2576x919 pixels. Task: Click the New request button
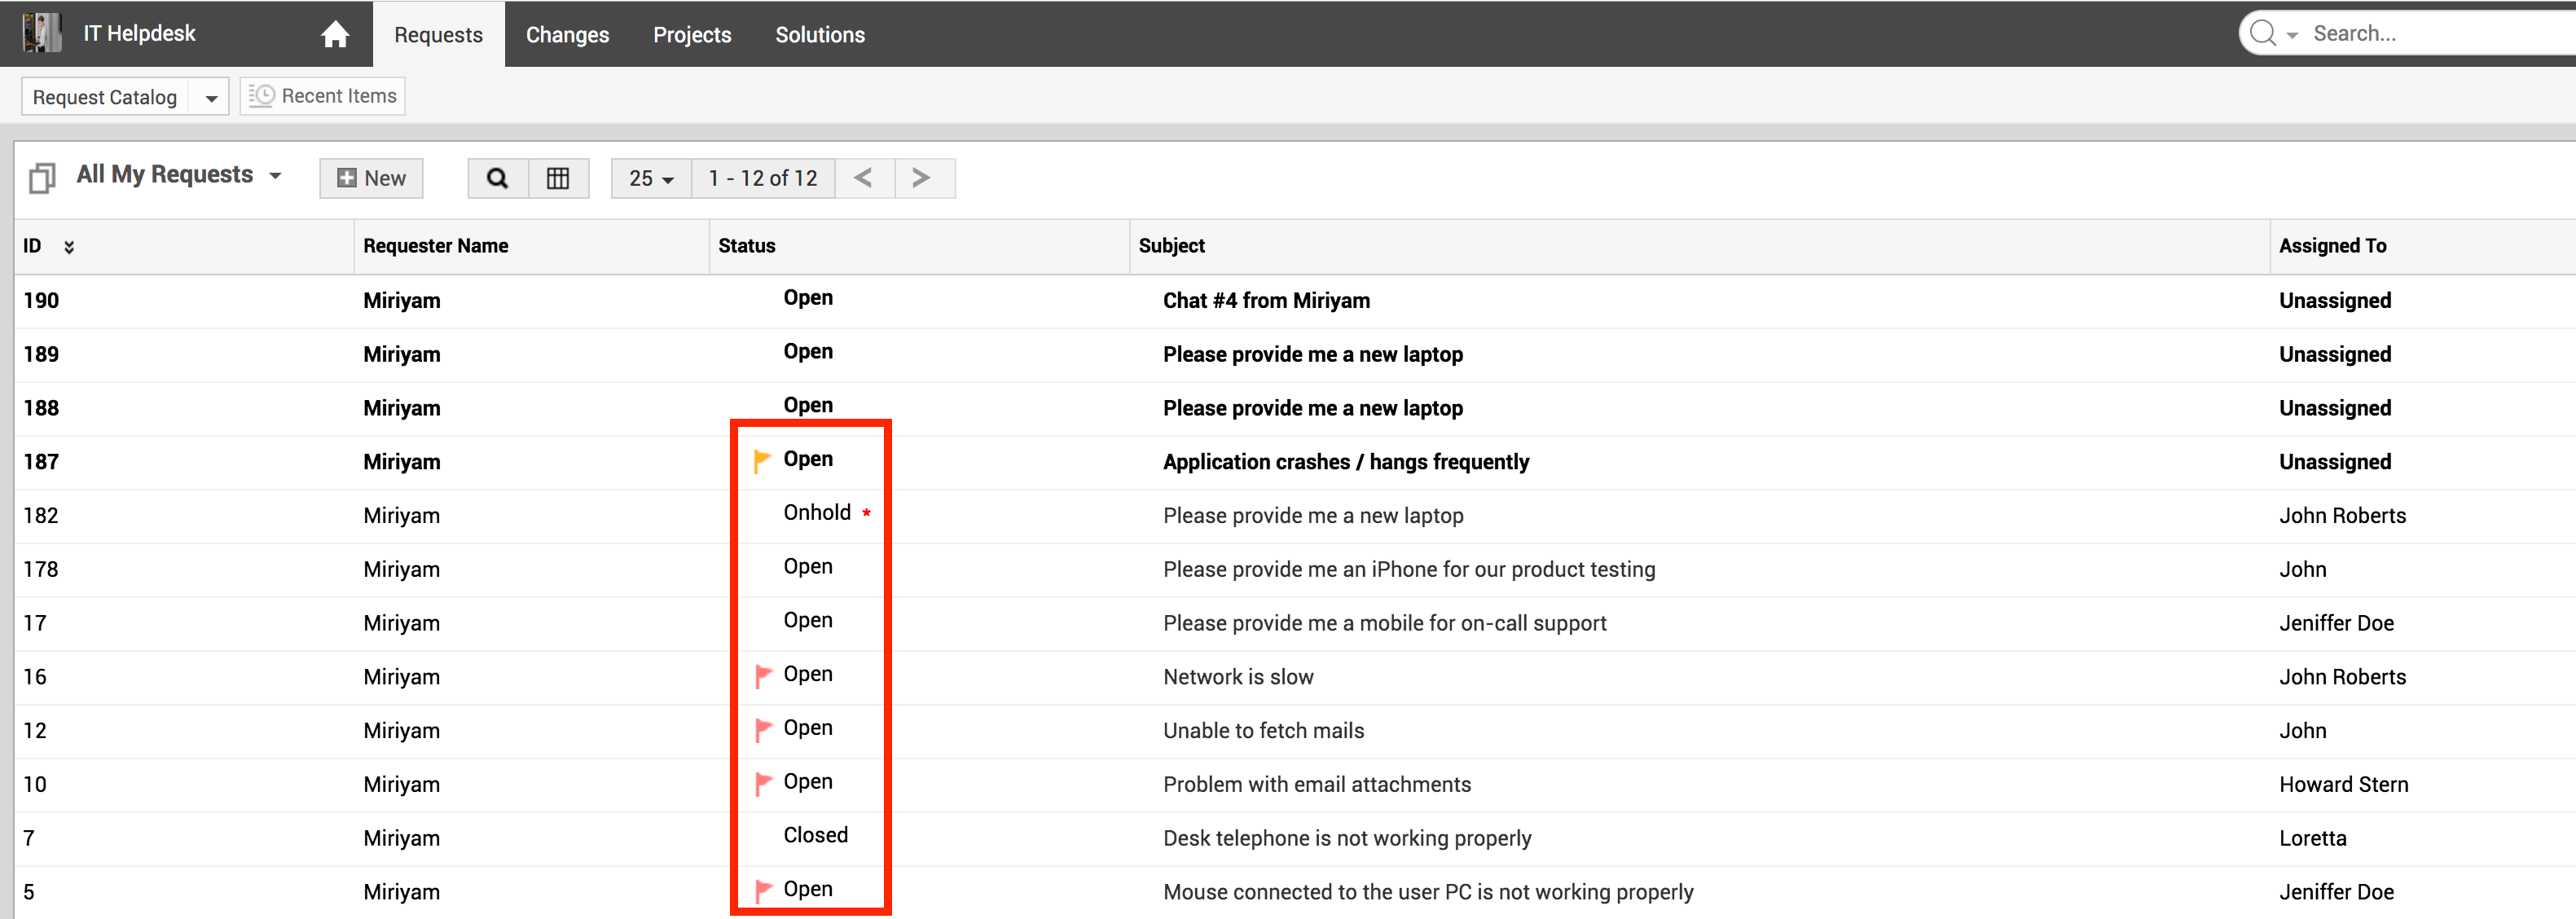click(371, 178)
